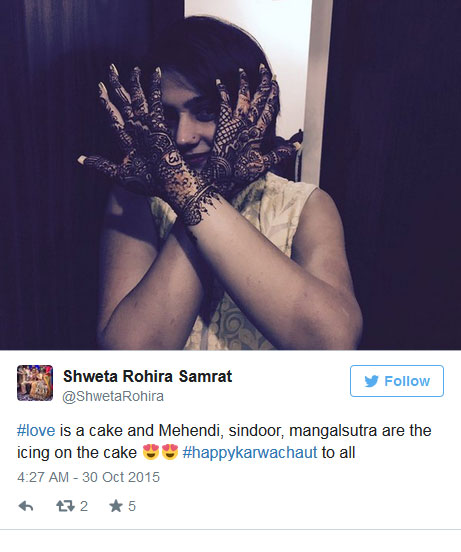Open the #happykarwachaut hashtag link
This screenshot has height=552, width=461.
(x=250, y=453)
